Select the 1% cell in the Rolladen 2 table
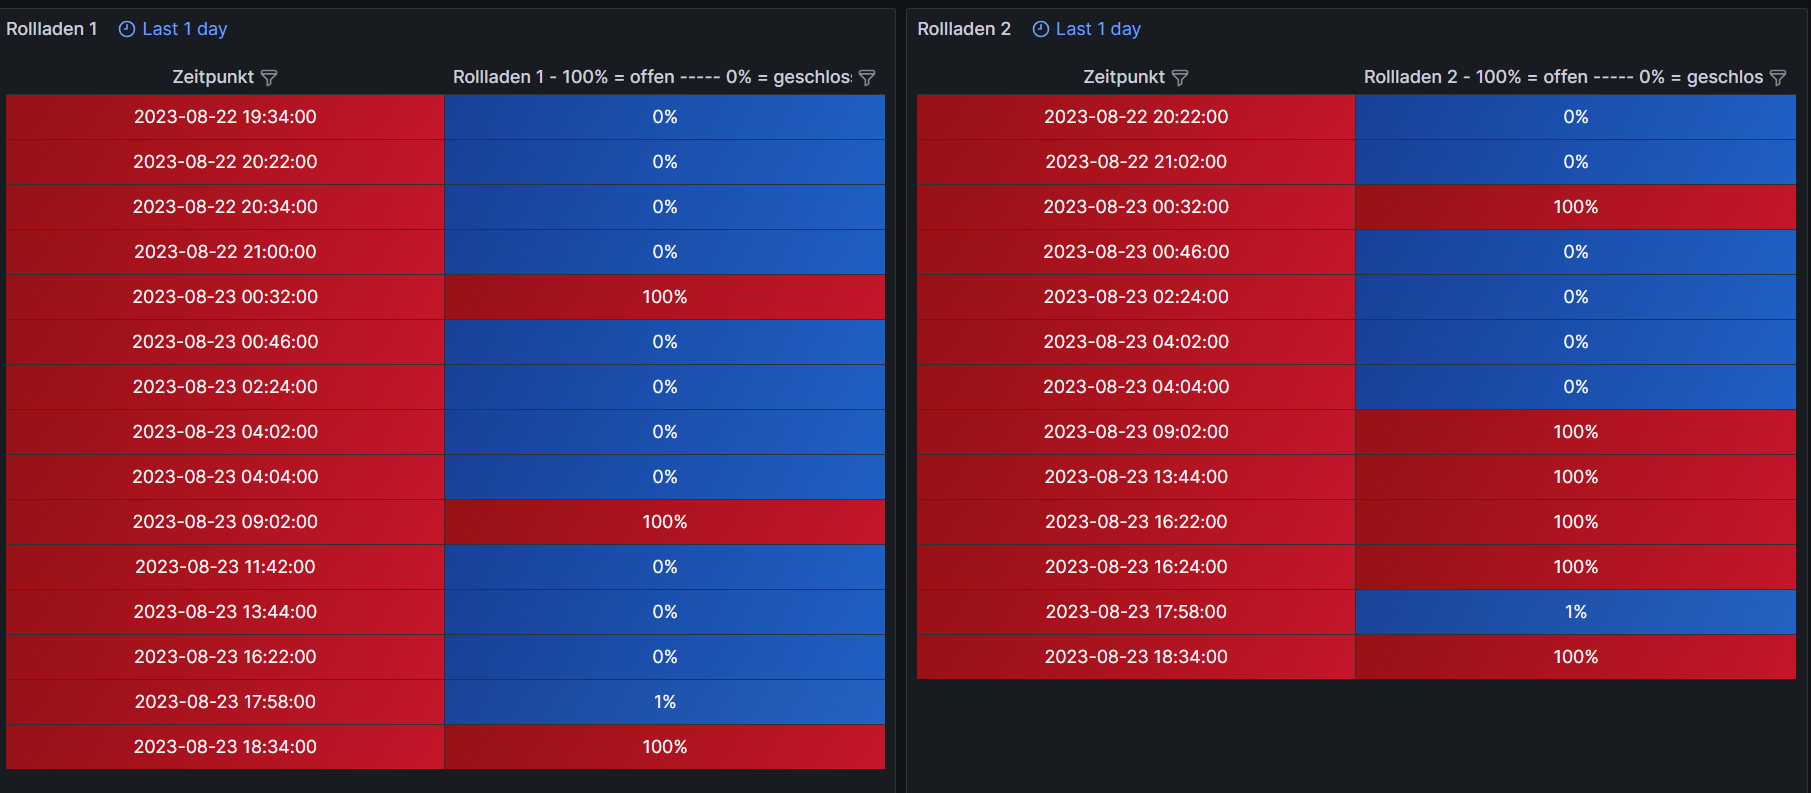This screenshot has width=1811, height=793. click(1576, 612)
